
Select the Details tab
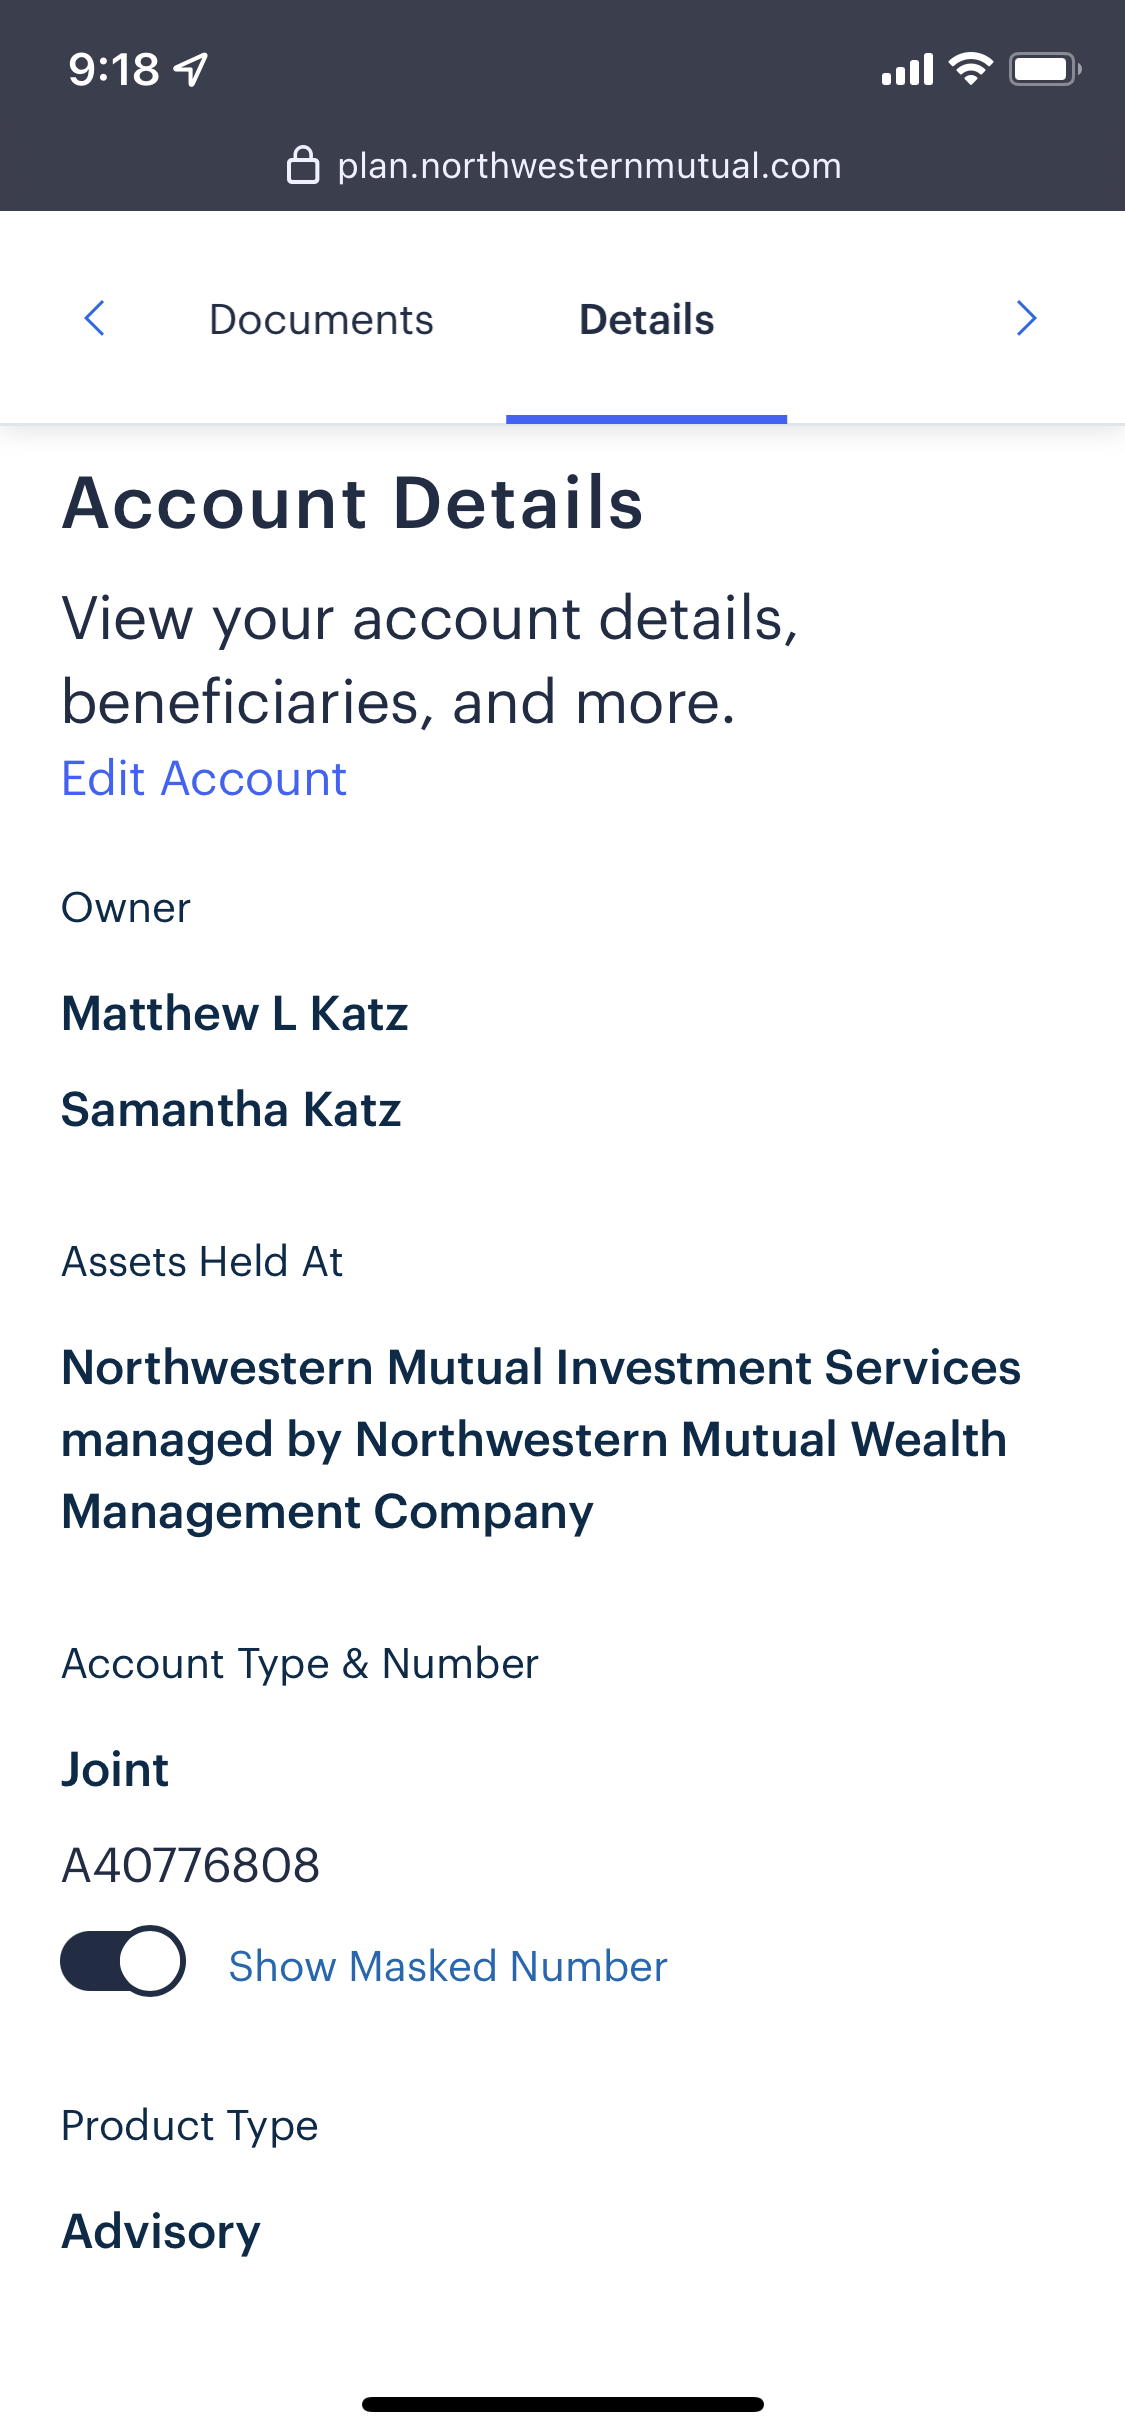point(646,320)
